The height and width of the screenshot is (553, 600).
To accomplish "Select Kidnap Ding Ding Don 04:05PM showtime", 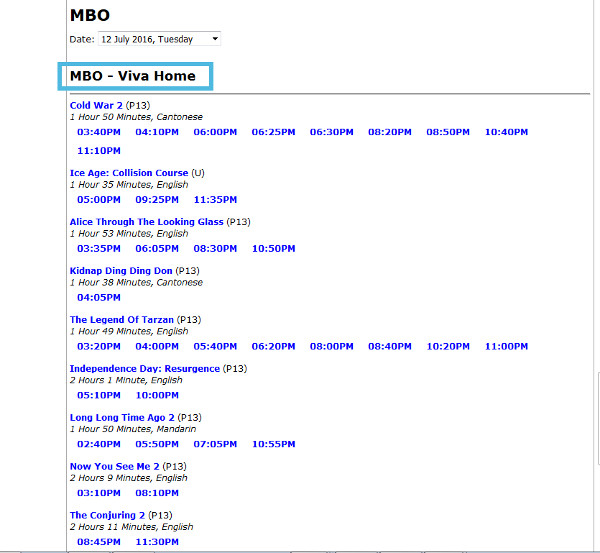I will tap(99, 298).
